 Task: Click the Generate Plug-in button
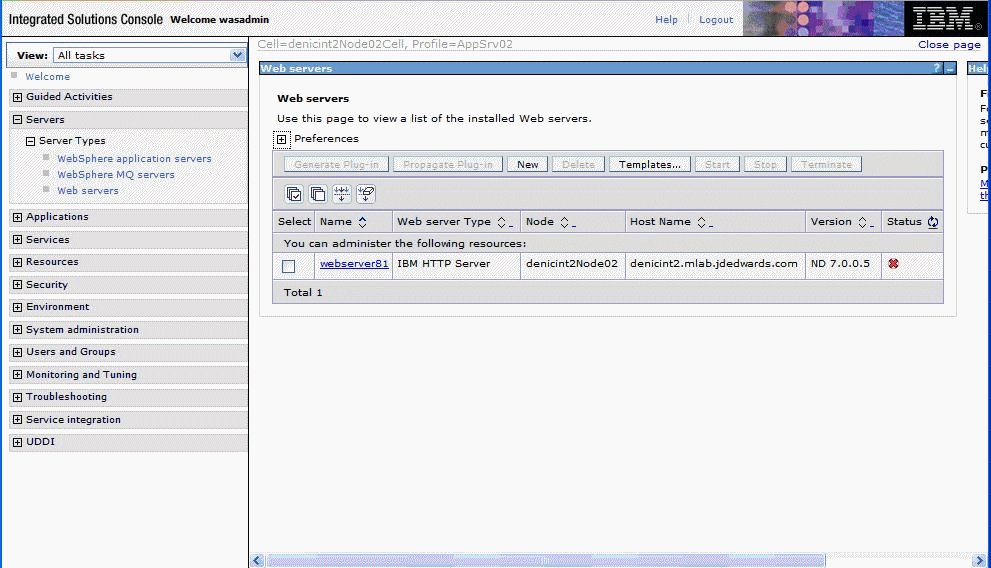click(336, 164)
